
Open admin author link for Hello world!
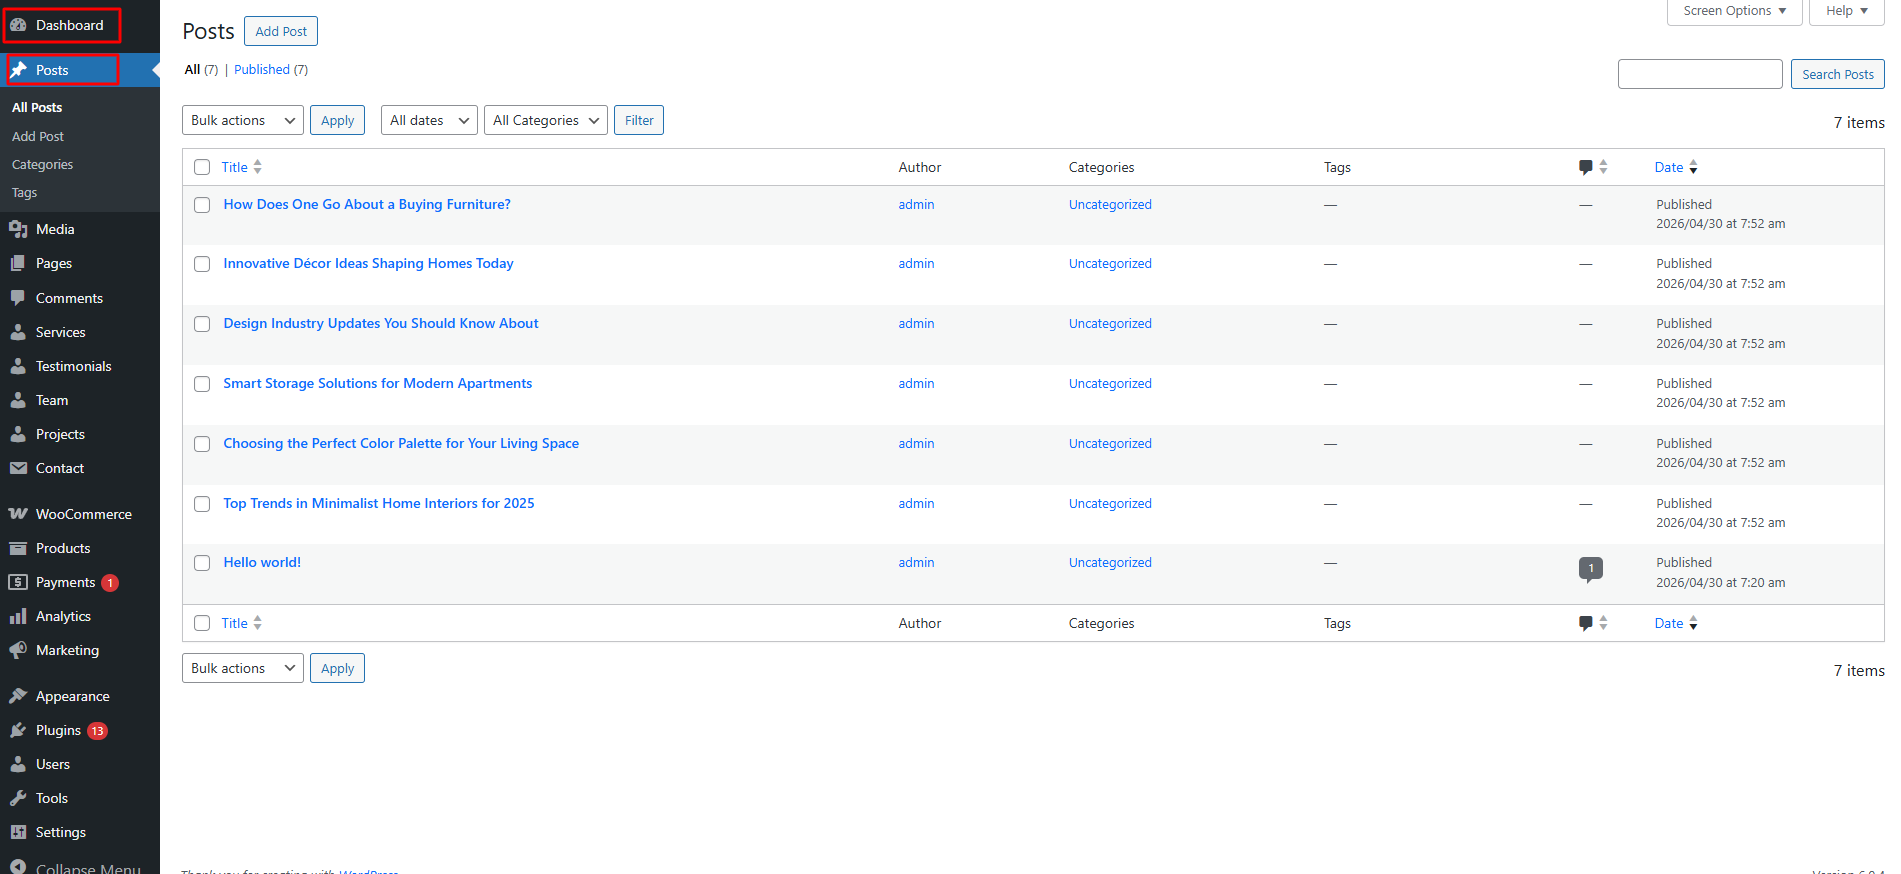pyautogui.click(x=916, y=562)
